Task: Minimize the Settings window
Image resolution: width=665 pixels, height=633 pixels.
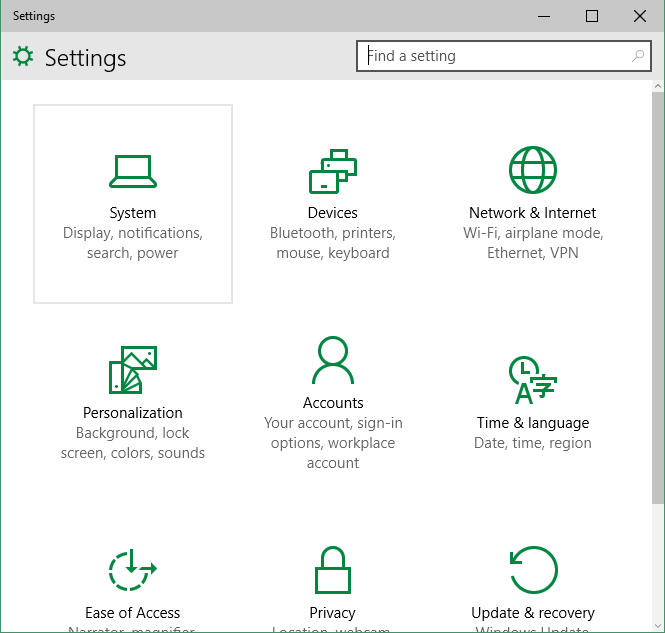Action: pos(545,16)
